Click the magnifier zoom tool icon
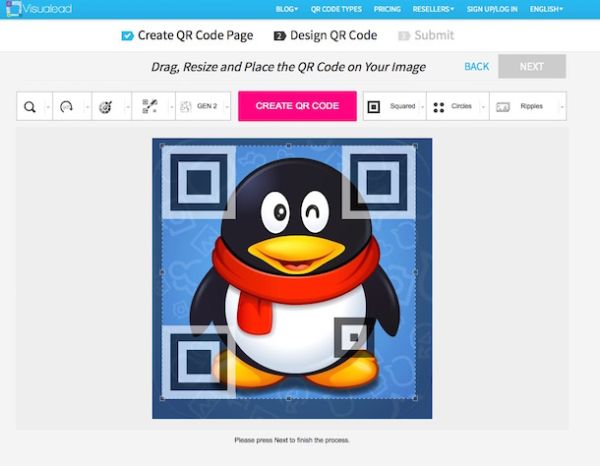This screenshot has height=466, width=600. [29, 107]
